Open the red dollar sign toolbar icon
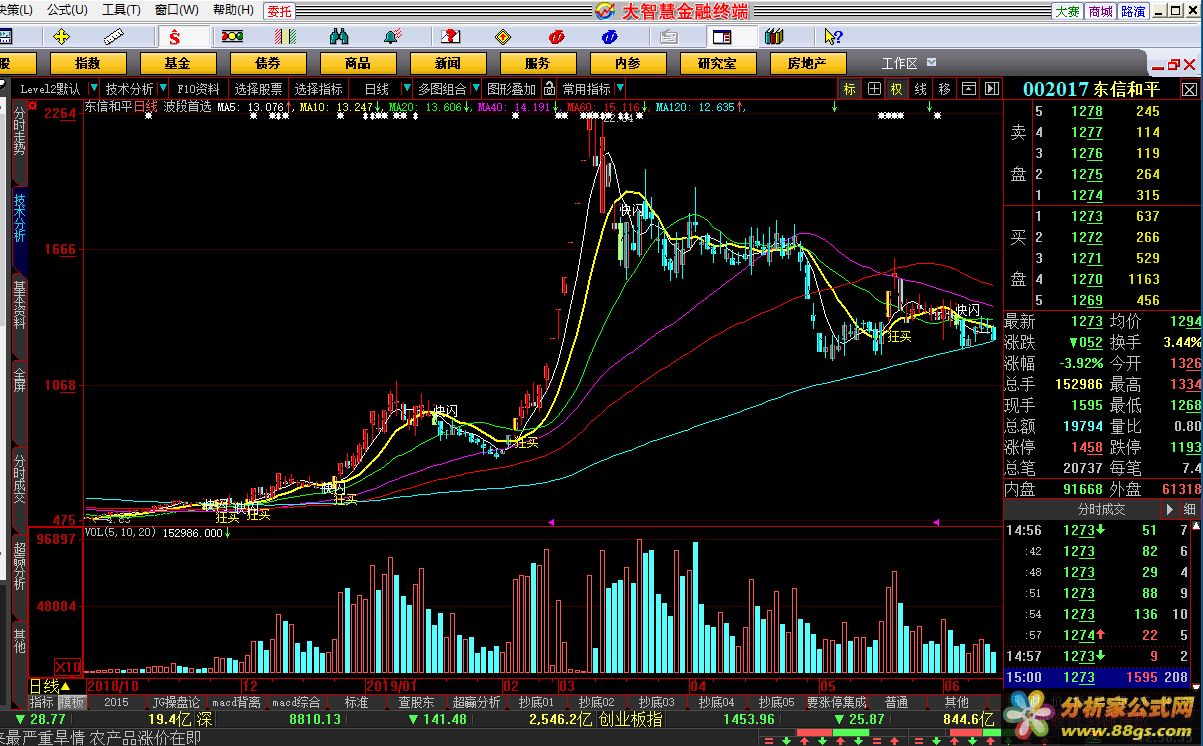This screenshot has width=1203, height=746. (175, 37)
